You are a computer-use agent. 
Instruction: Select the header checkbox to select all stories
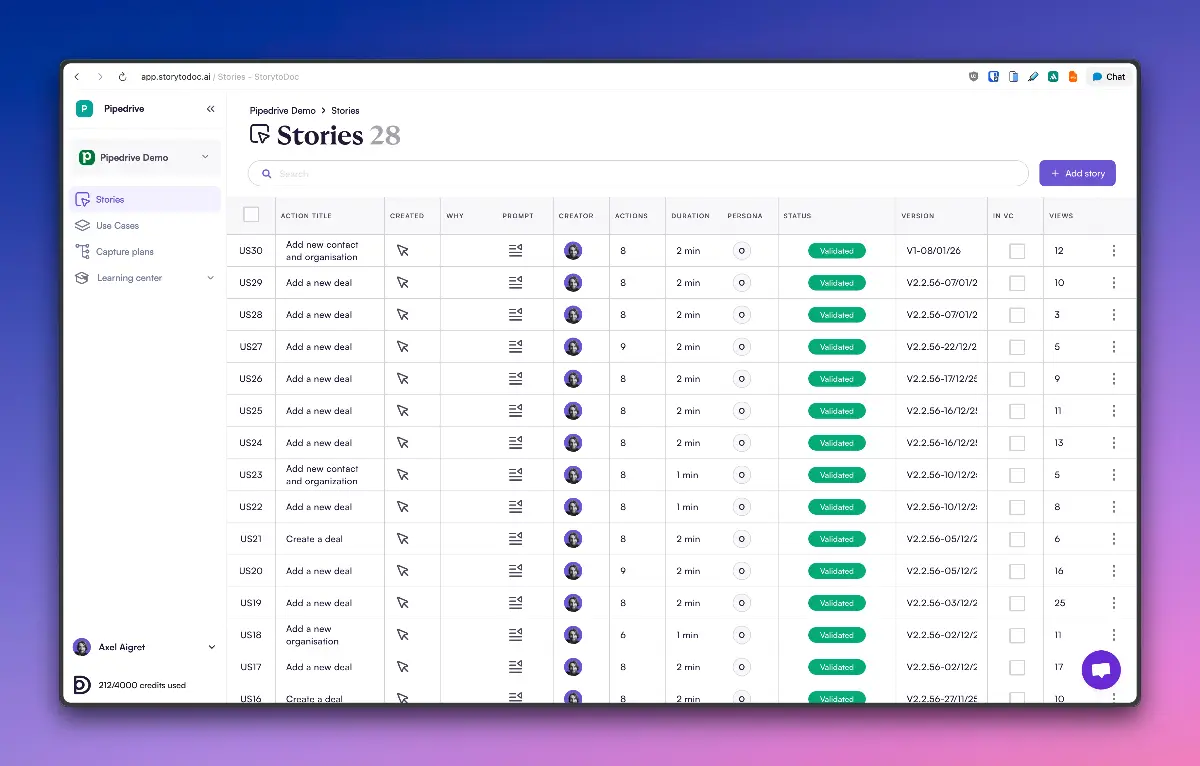point(251,213)
